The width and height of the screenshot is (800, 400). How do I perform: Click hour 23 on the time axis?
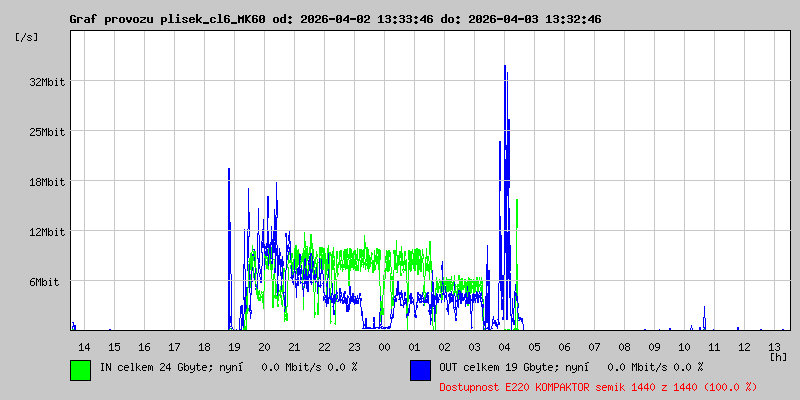tap(354, 346)
